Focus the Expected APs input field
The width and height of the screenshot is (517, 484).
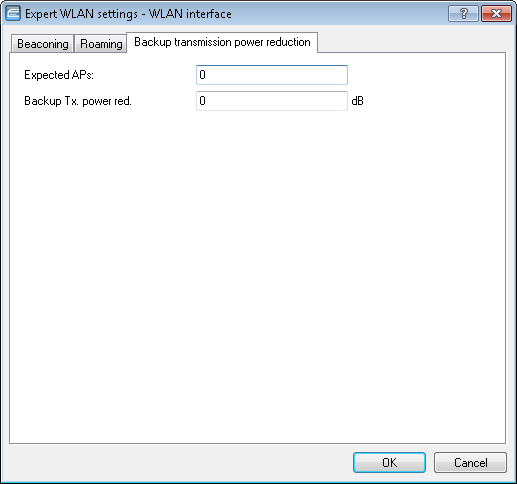(x=272, y=75)
